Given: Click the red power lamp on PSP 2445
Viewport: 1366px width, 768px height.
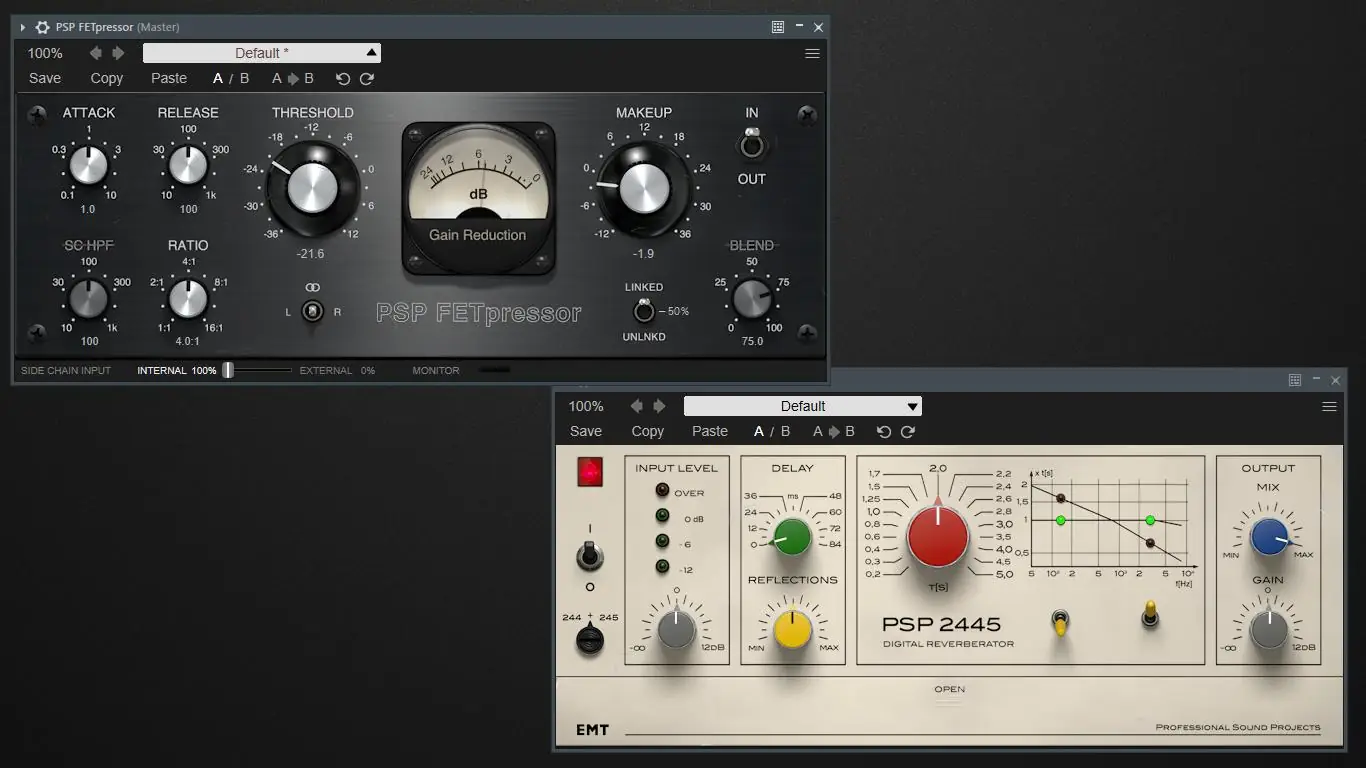Looking at the screenshot, I should (590, 471).
